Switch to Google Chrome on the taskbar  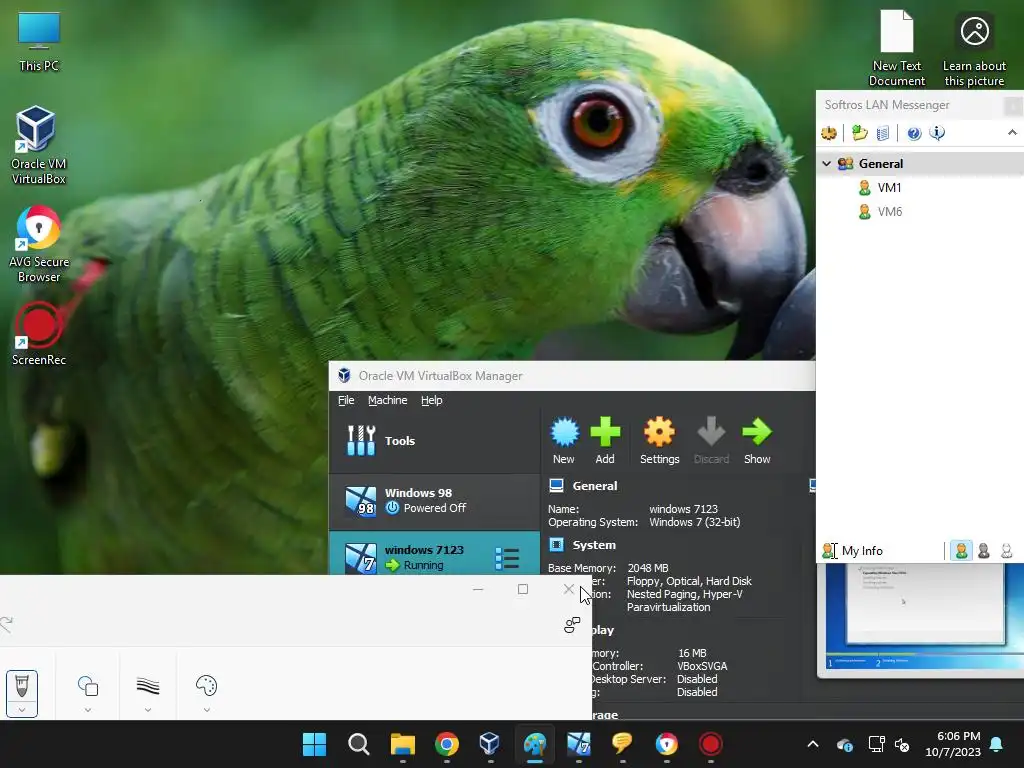[x=447, y=744]
